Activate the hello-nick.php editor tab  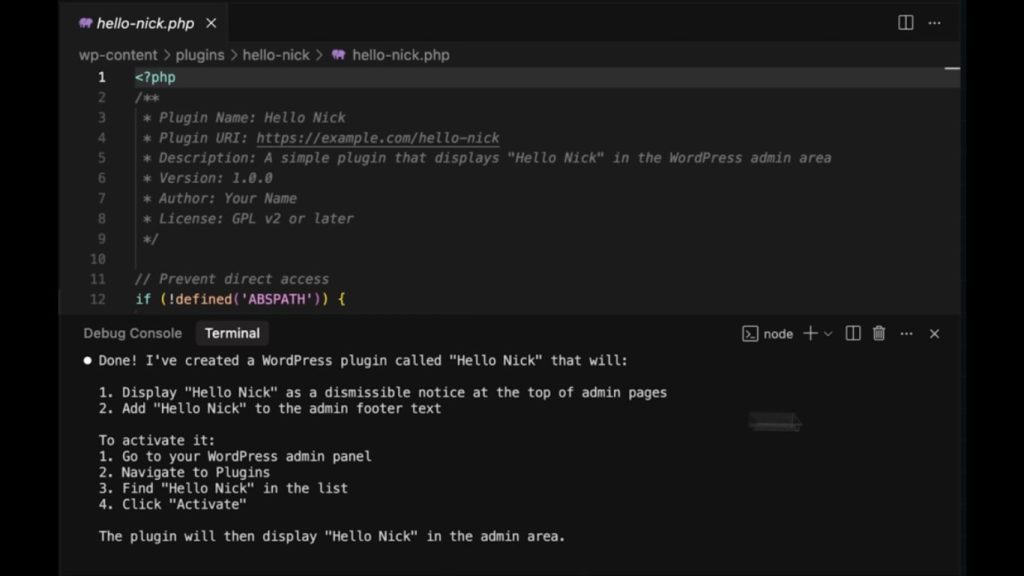pyautogui.click(x=145, y=23)
